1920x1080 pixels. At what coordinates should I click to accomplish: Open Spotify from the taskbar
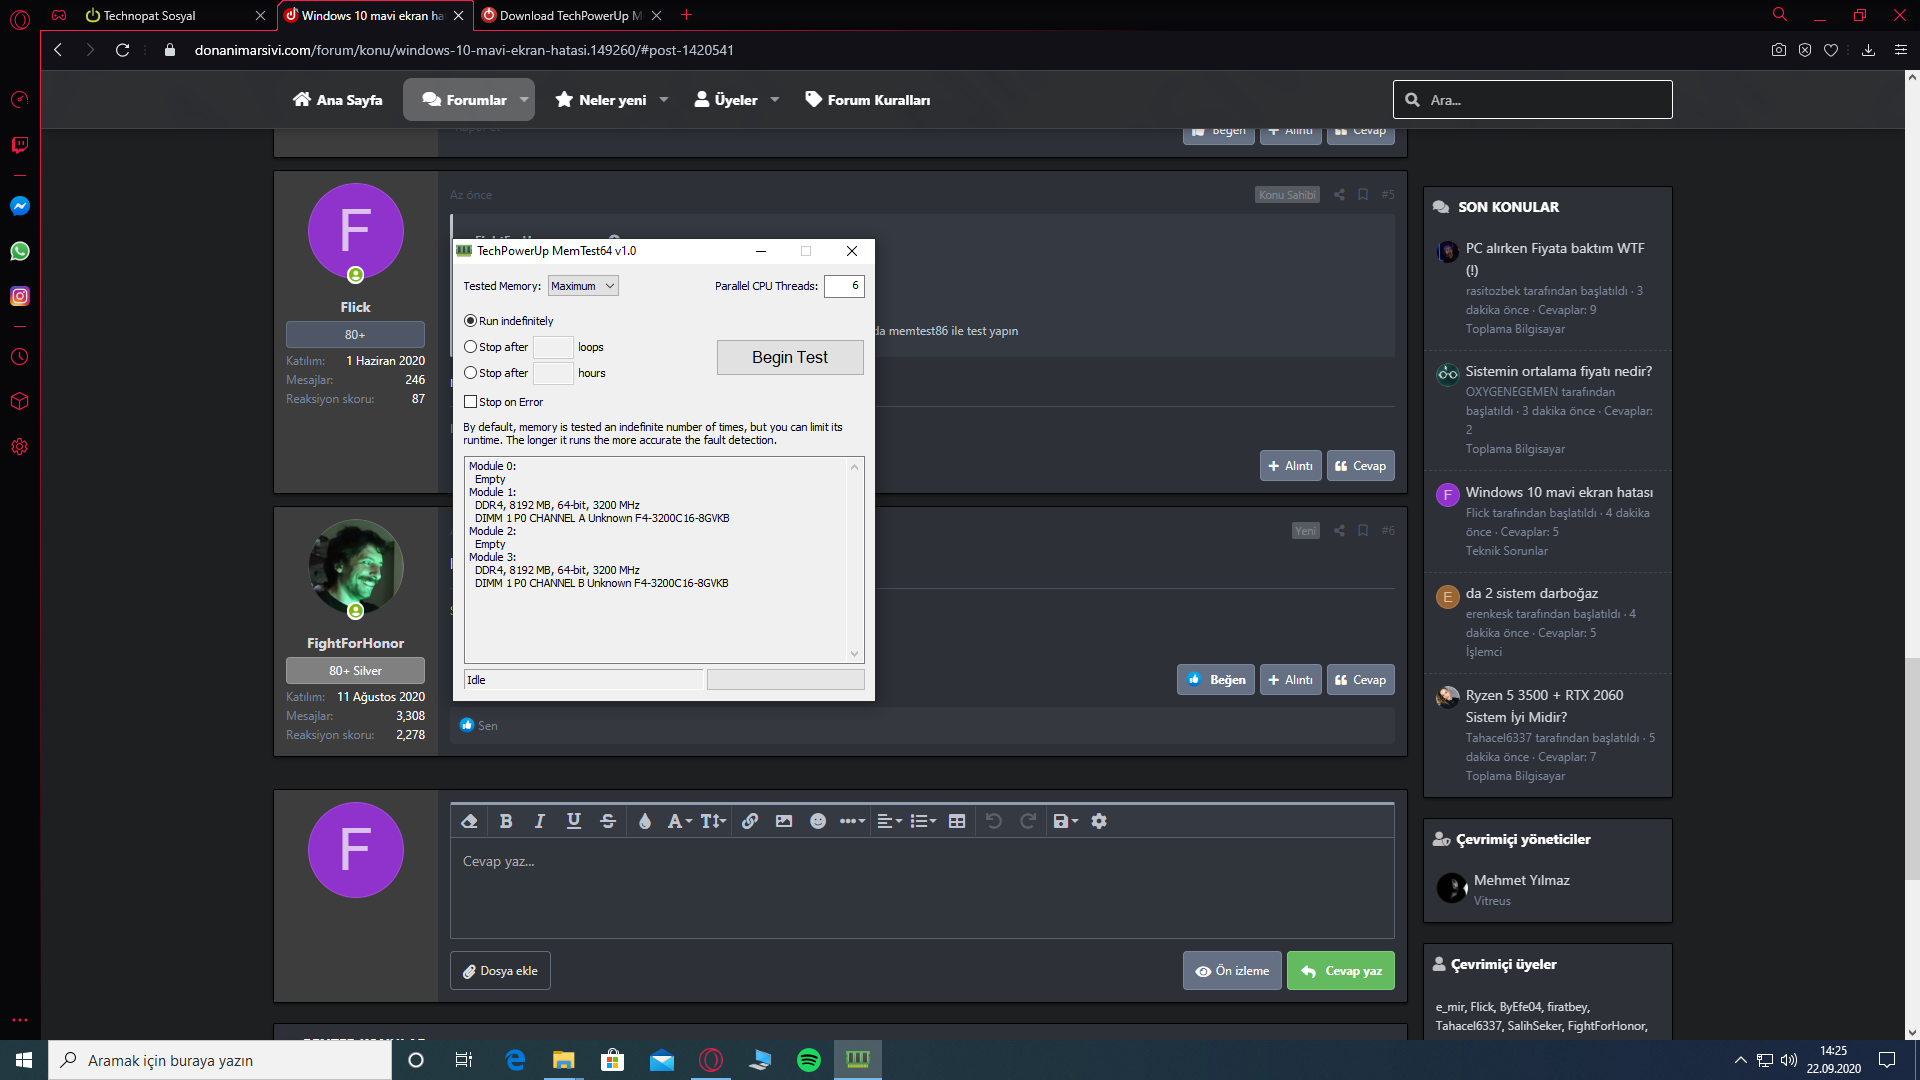coord(809,1060)
